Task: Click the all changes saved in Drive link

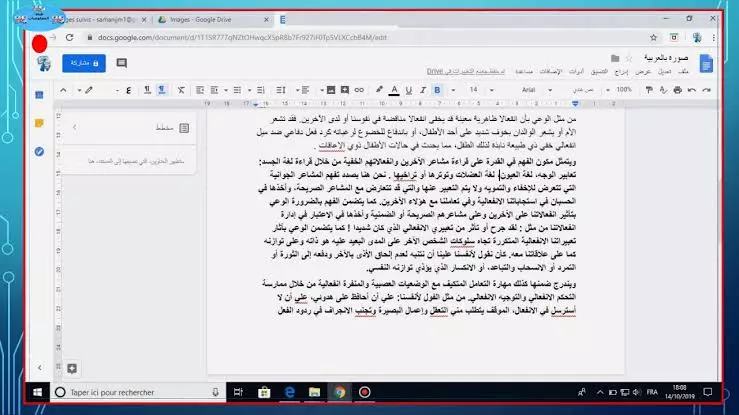Action: pos(466,72)
